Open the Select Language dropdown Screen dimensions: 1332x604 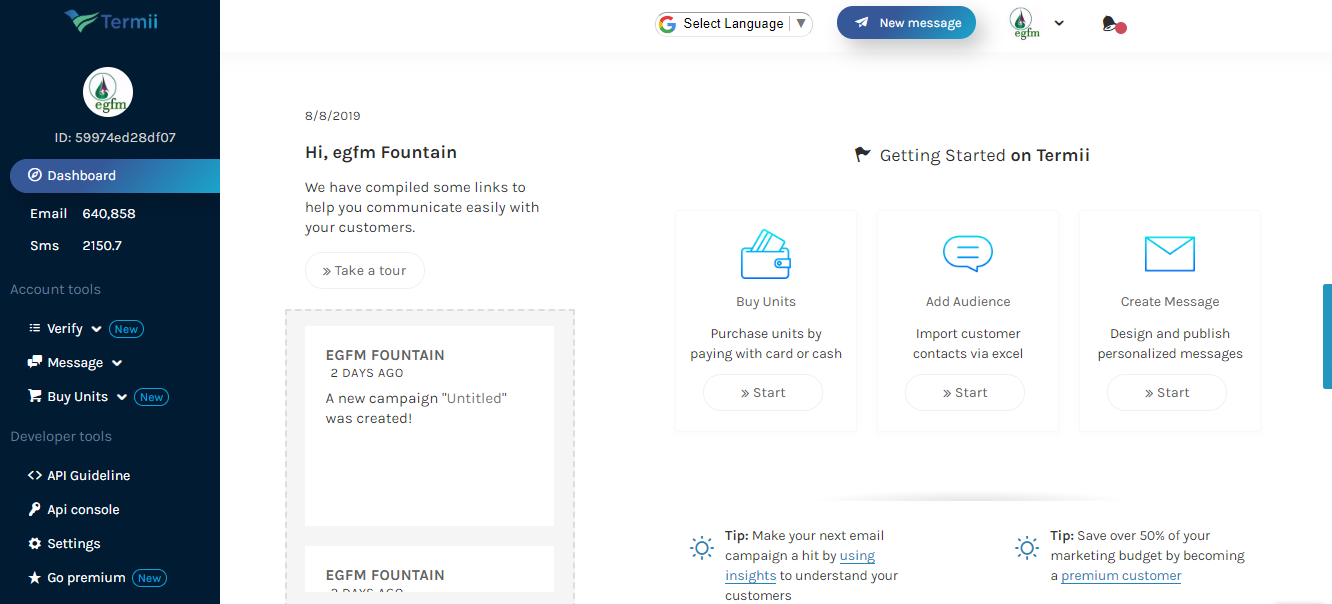coord(734,24)
